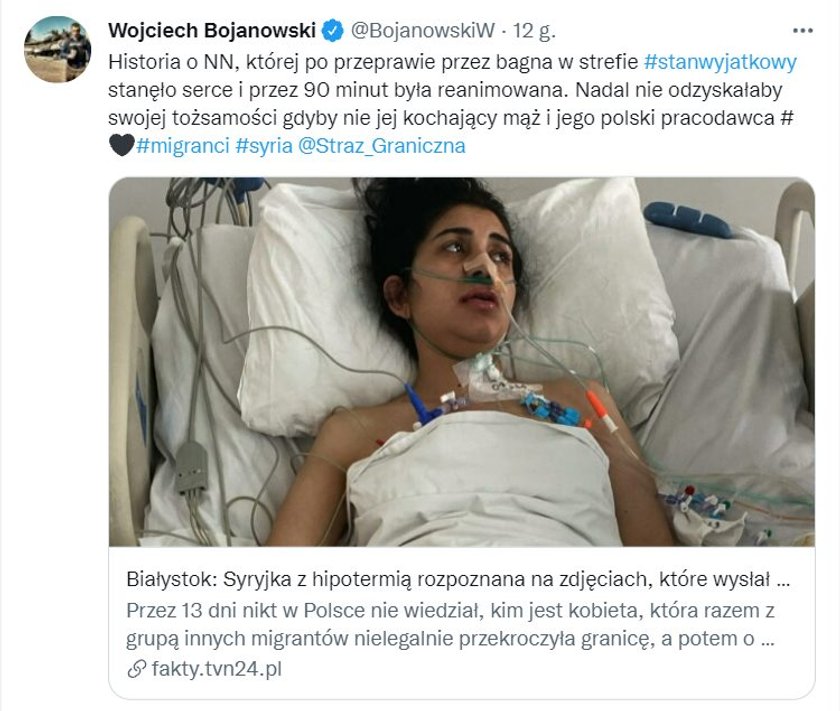Open the #syria hashtag
The width and height of the screenshot is (840, 711).
(x=264, y=146)
